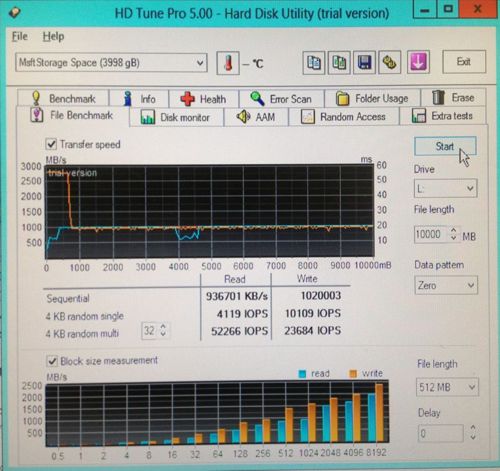Open the Health tab

click(x=204, y=99)
